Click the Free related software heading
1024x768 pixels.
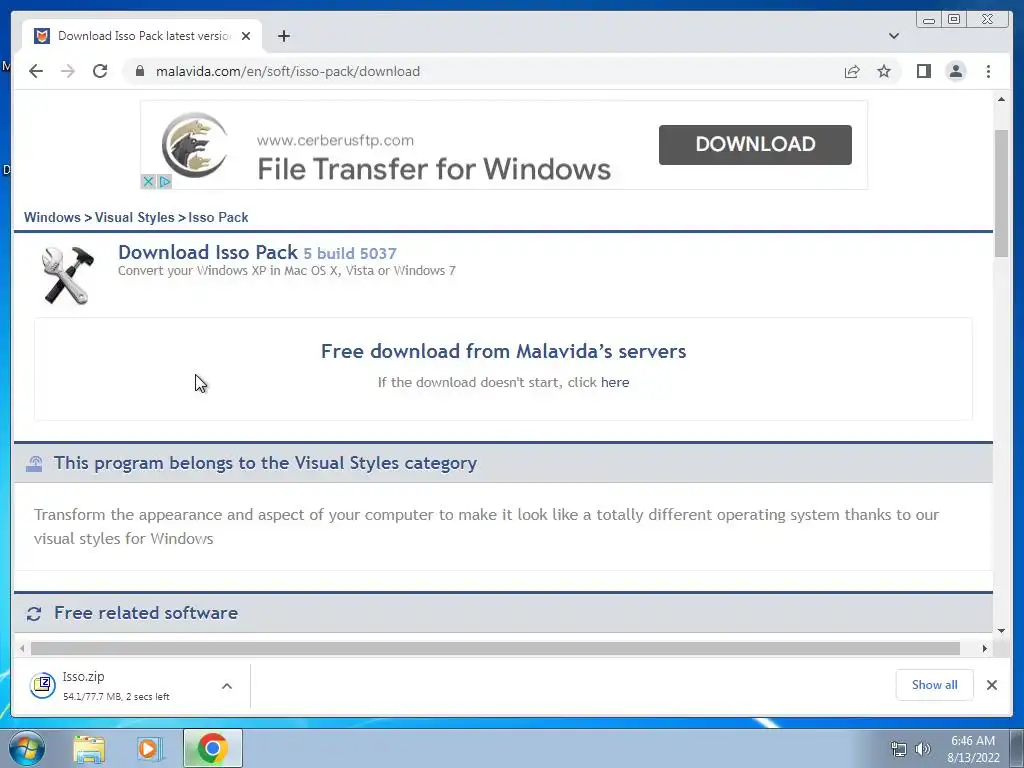pyautogui.click(x=146, y=613)
